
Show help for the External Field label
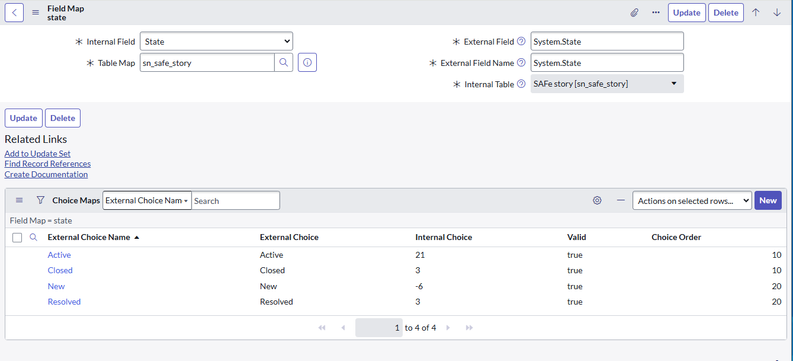[521, 41]
